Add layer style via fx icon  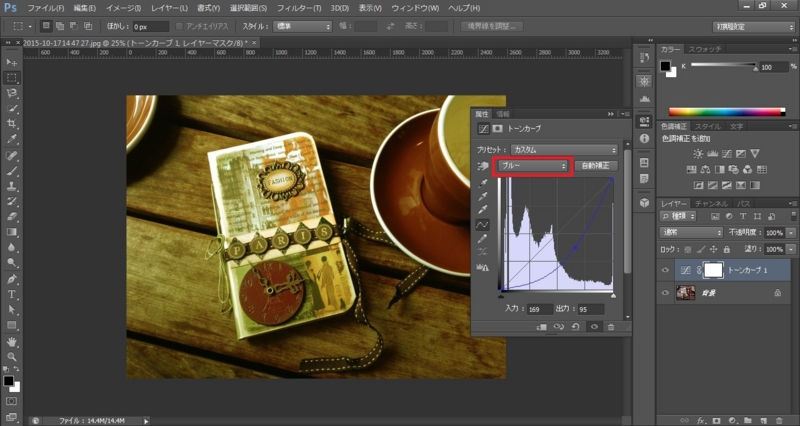(701, 420)
